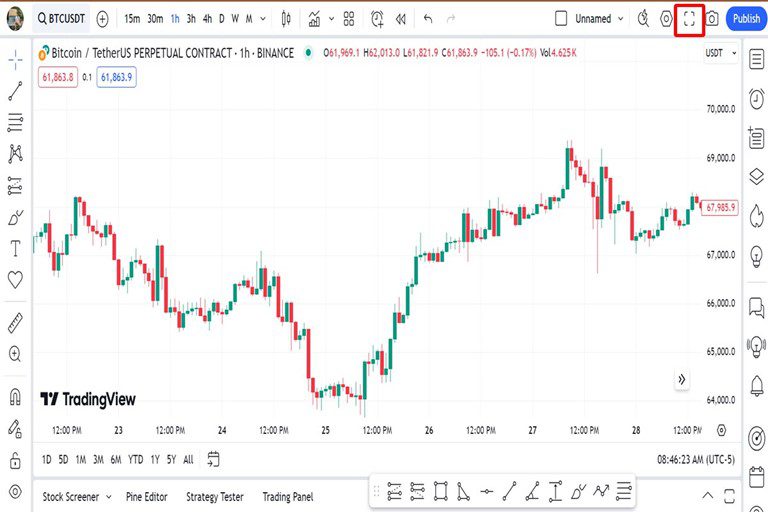The height and width of the screenshot is (512, 768).
Task: Select the 3h timeframe
Action: 191,19
